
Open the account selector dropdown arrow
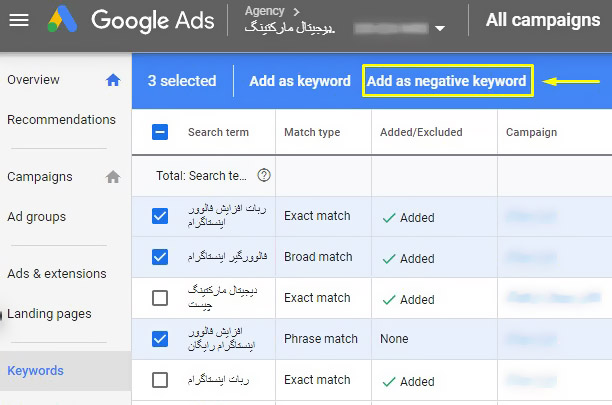(440, 28)
